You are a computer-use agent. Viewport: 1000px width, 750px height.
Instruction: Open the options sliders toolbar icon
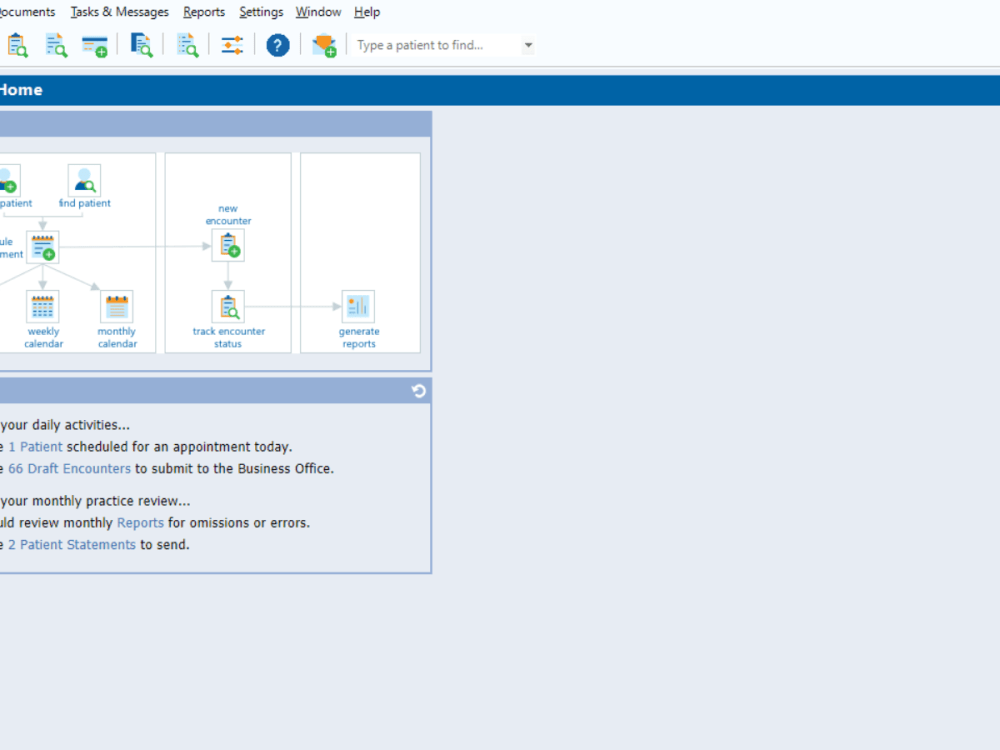click(x=232, y=45)
